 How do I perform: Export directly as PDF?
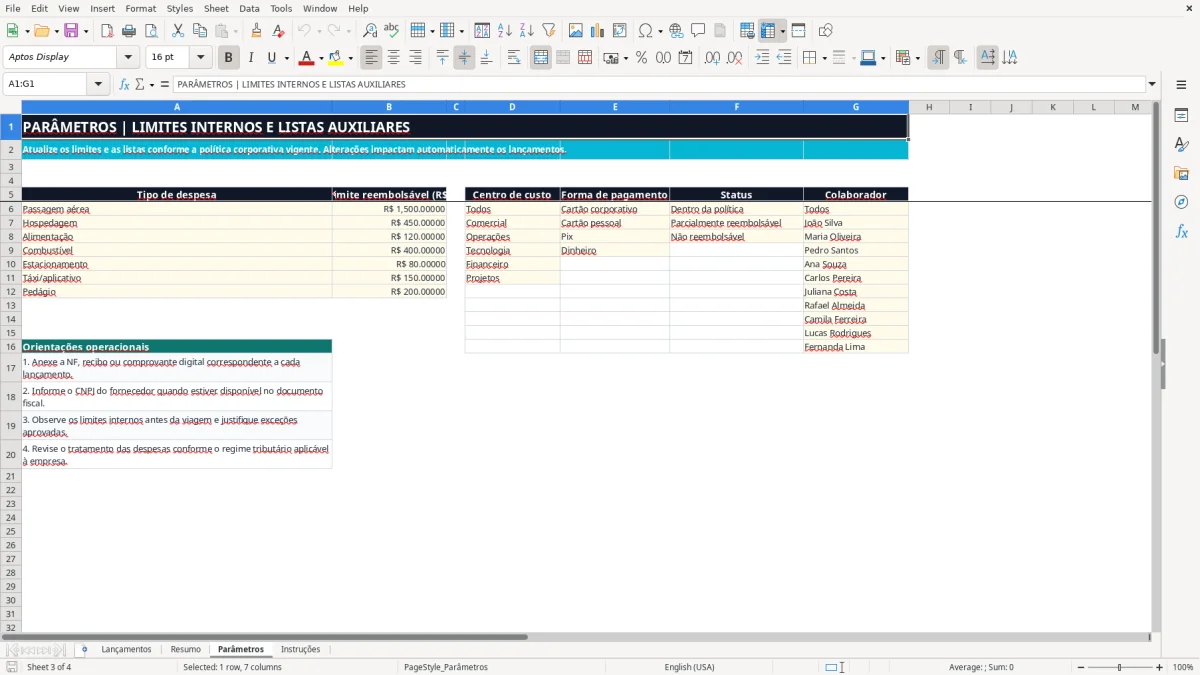pyautogui.click(x=107, y=31)
